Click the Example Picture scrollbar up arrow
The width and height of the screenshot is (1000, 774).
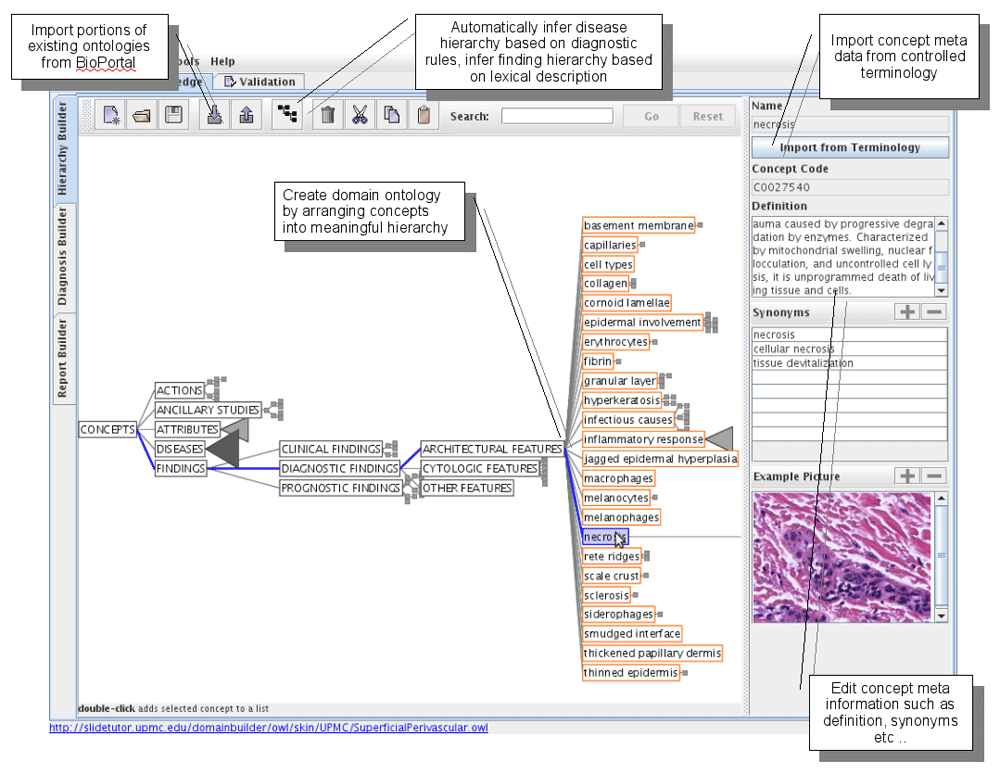tap(941, 498)
